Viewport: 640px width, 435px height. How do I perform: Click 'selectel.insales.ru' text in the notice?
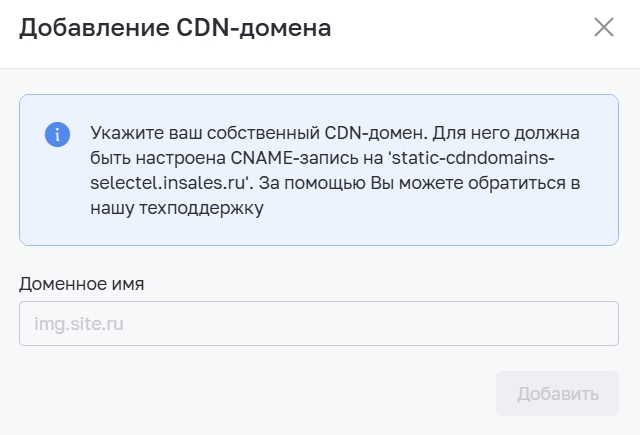pos(169,183)
